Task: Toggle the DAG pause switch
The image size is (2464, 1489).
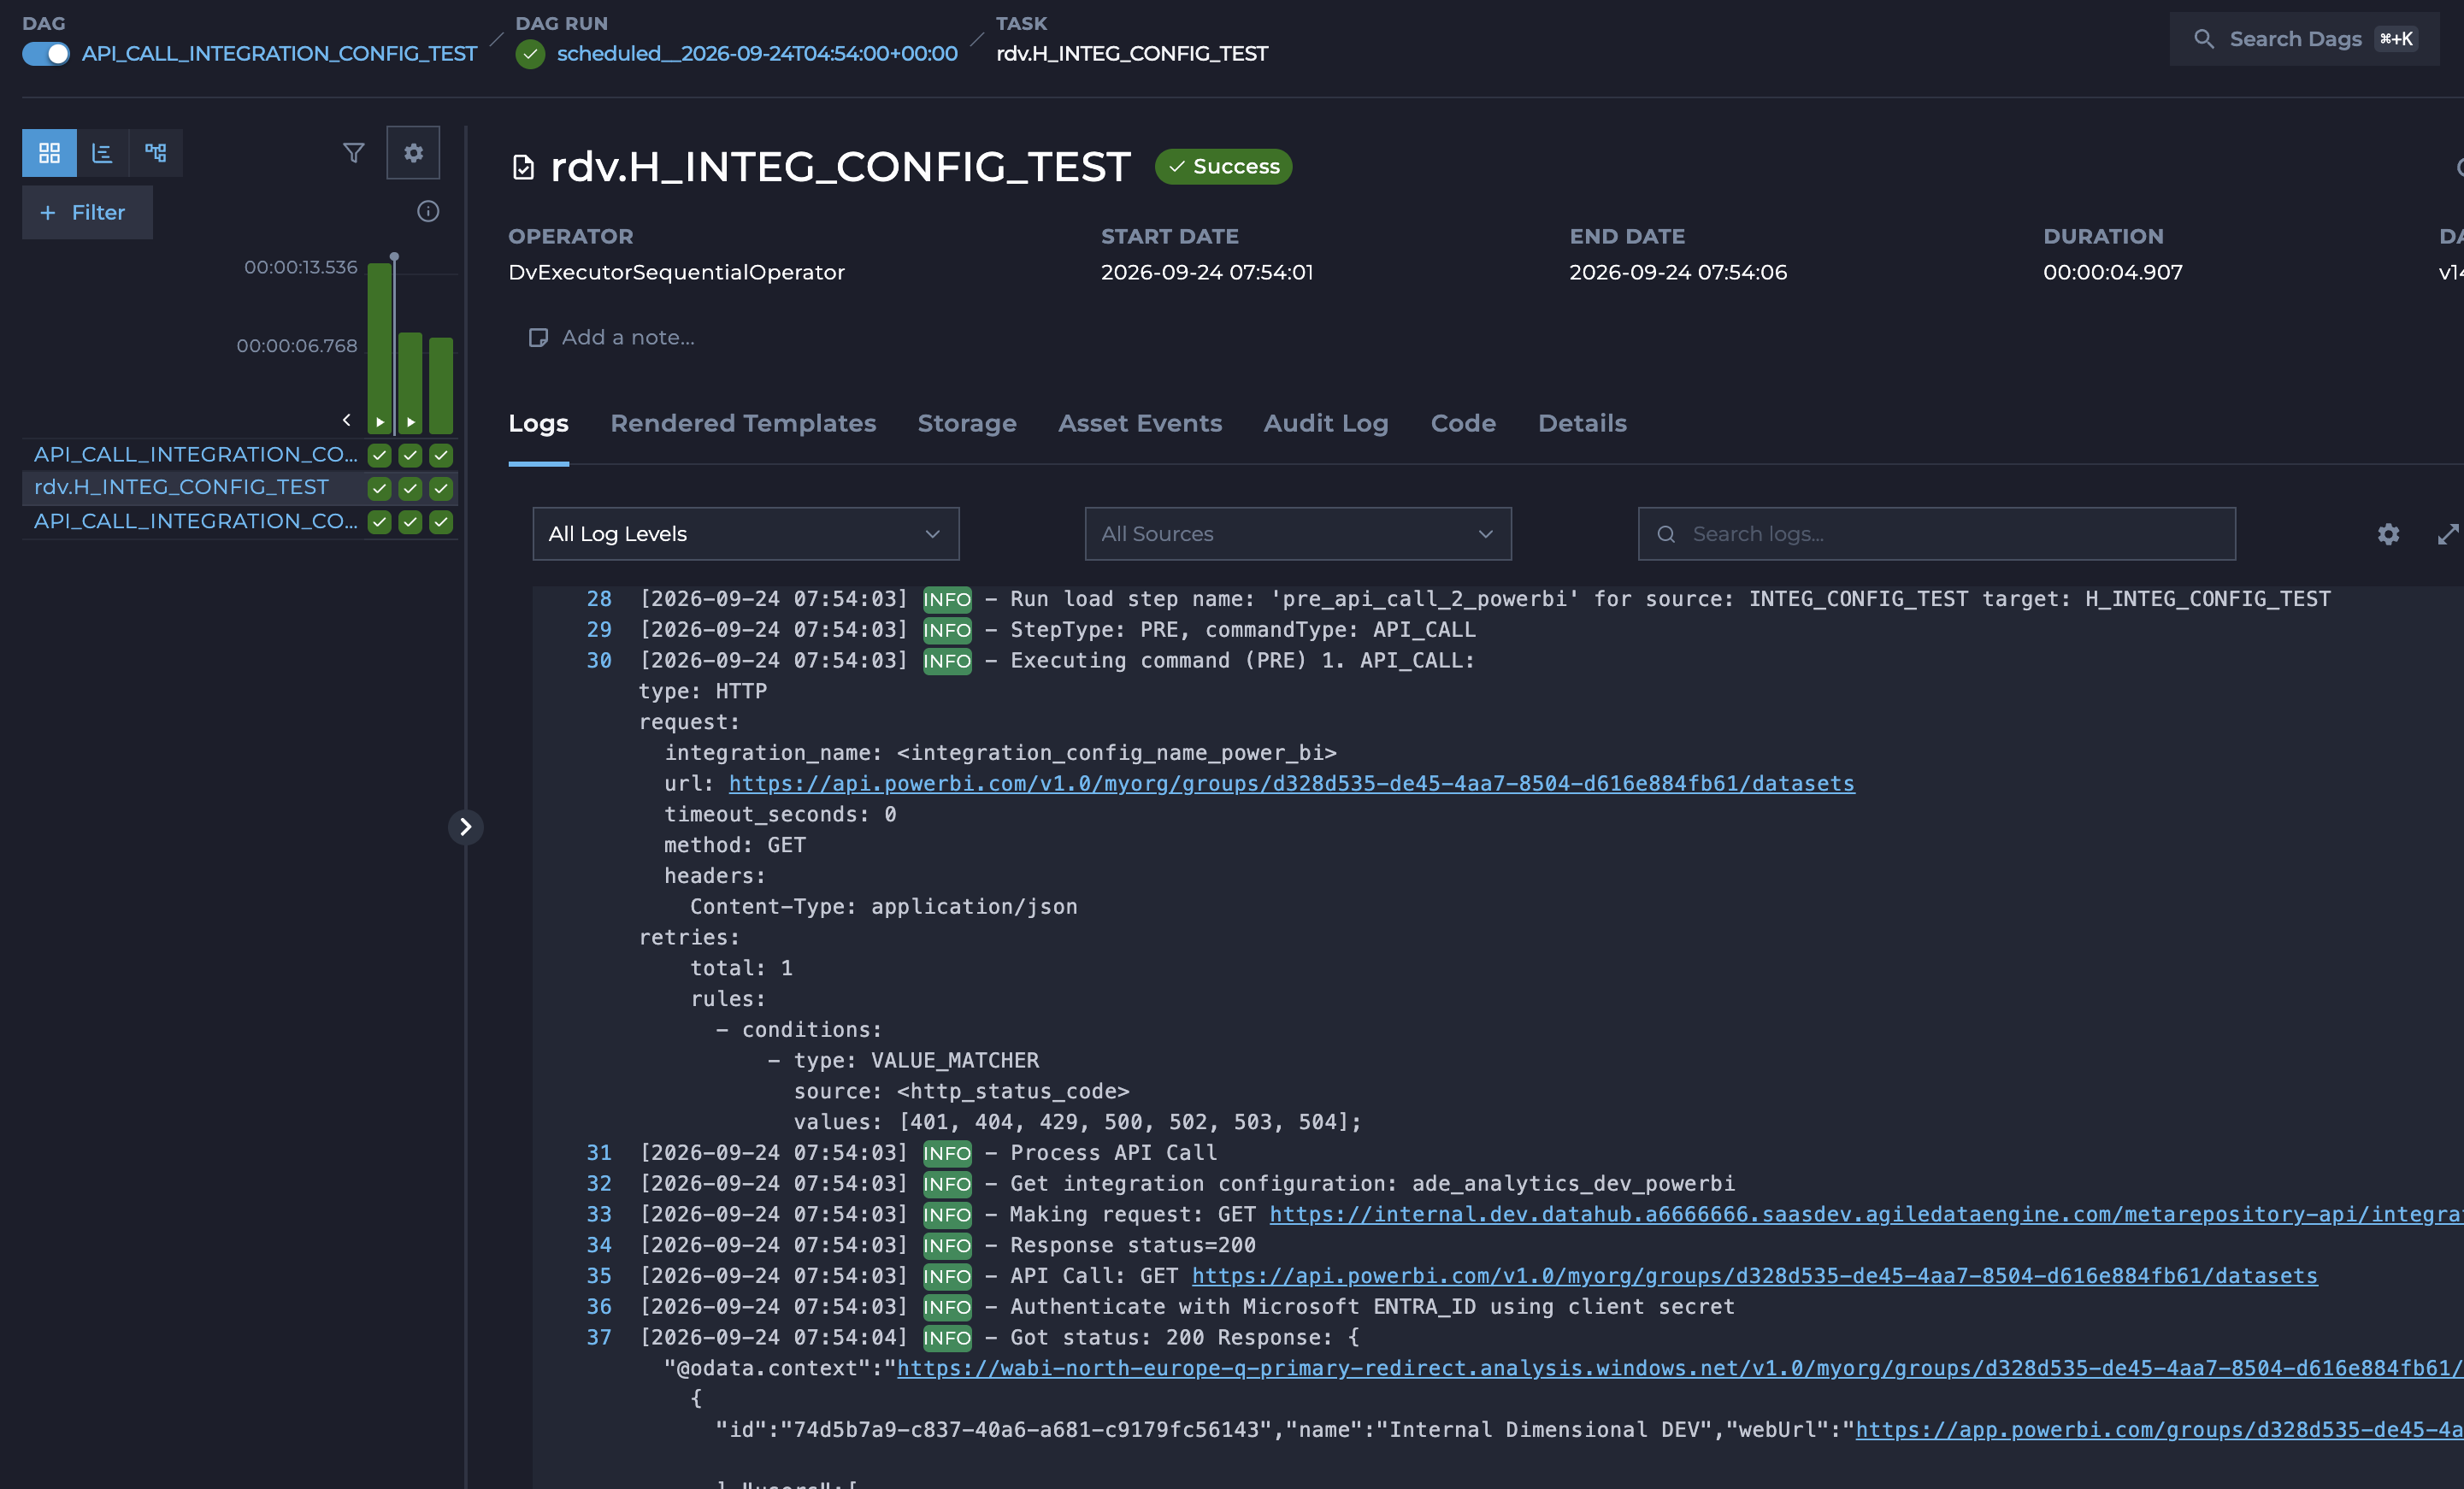Action: click(46, 54)
